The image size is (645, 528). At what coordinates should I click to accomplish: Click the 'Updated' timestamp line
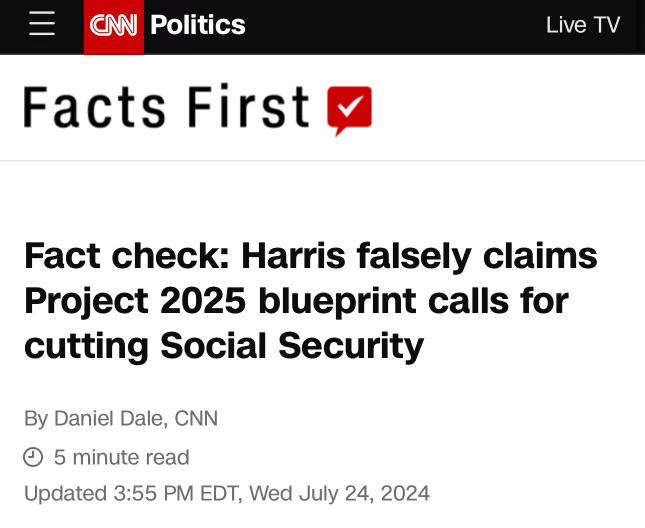[226, 493]
